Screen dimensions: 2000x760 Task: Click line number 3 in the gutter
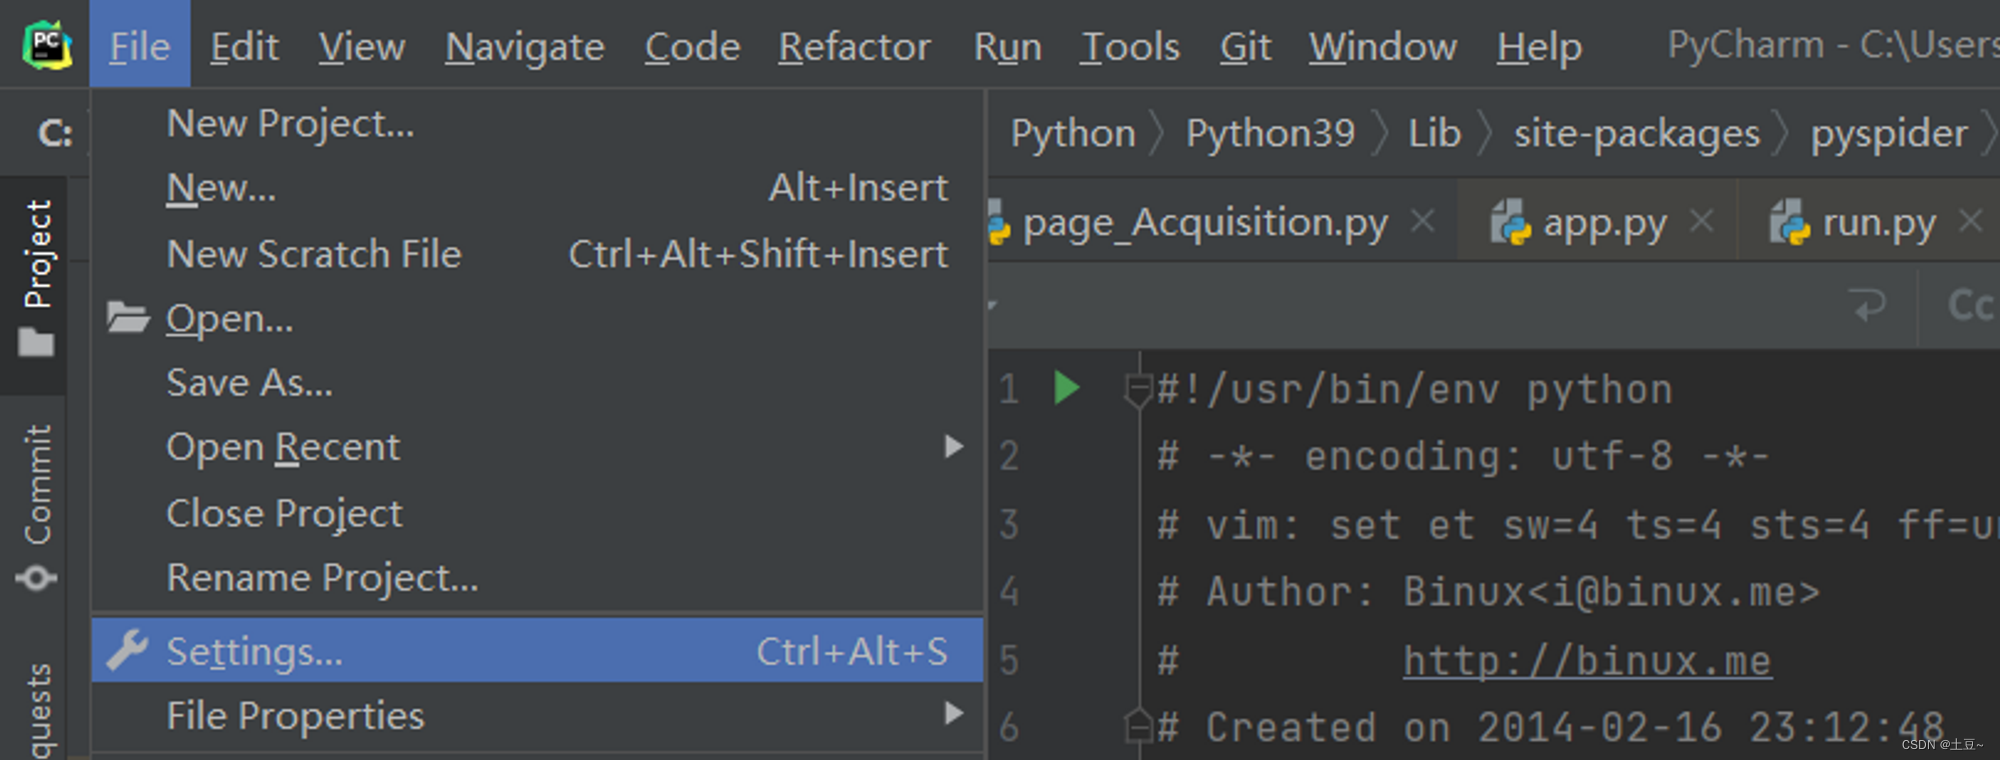tap(1009, 524)
